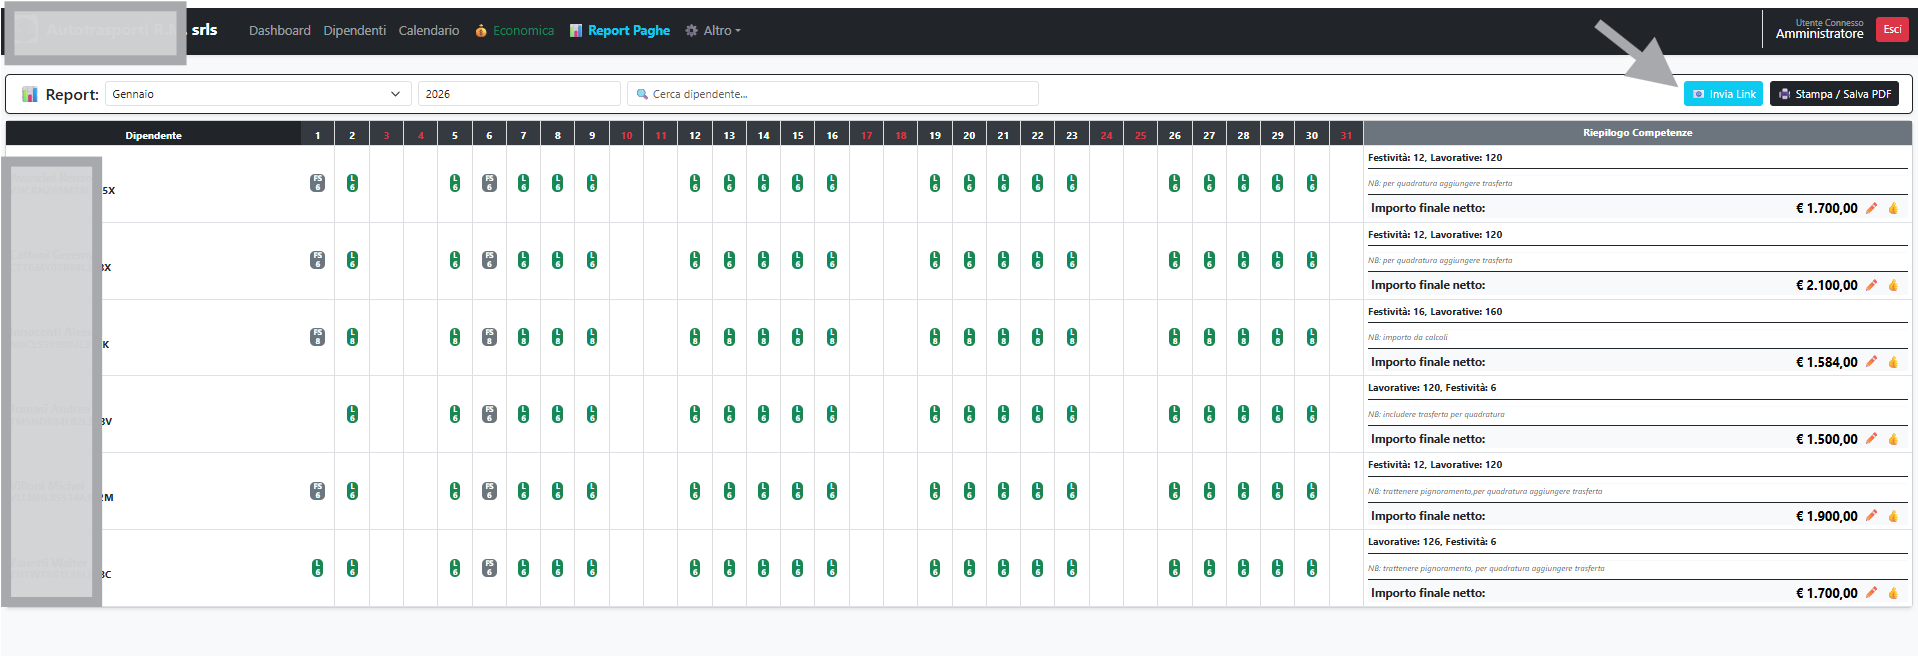Click Stampa / Salva PDF
The height and width of the screenshot is (656, 1918).
click(x=1834, y=94)
